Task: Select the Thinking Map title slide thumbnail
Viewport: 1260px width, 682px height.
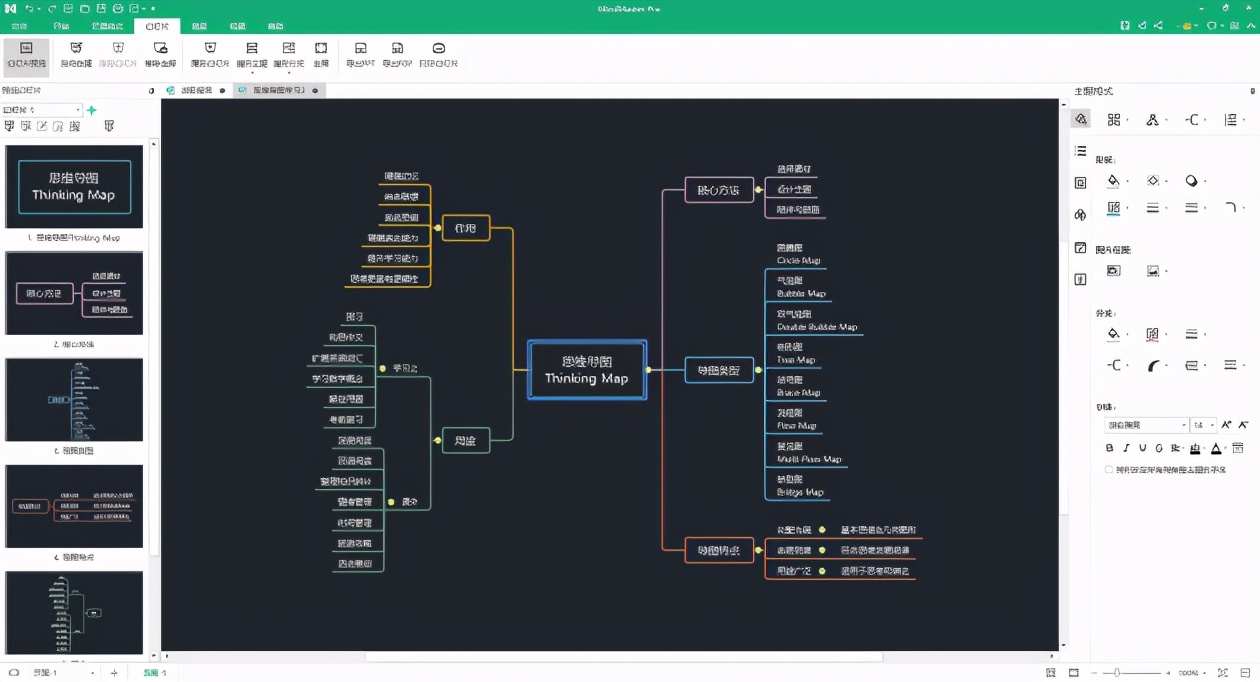Action: (x=74, y=187)
